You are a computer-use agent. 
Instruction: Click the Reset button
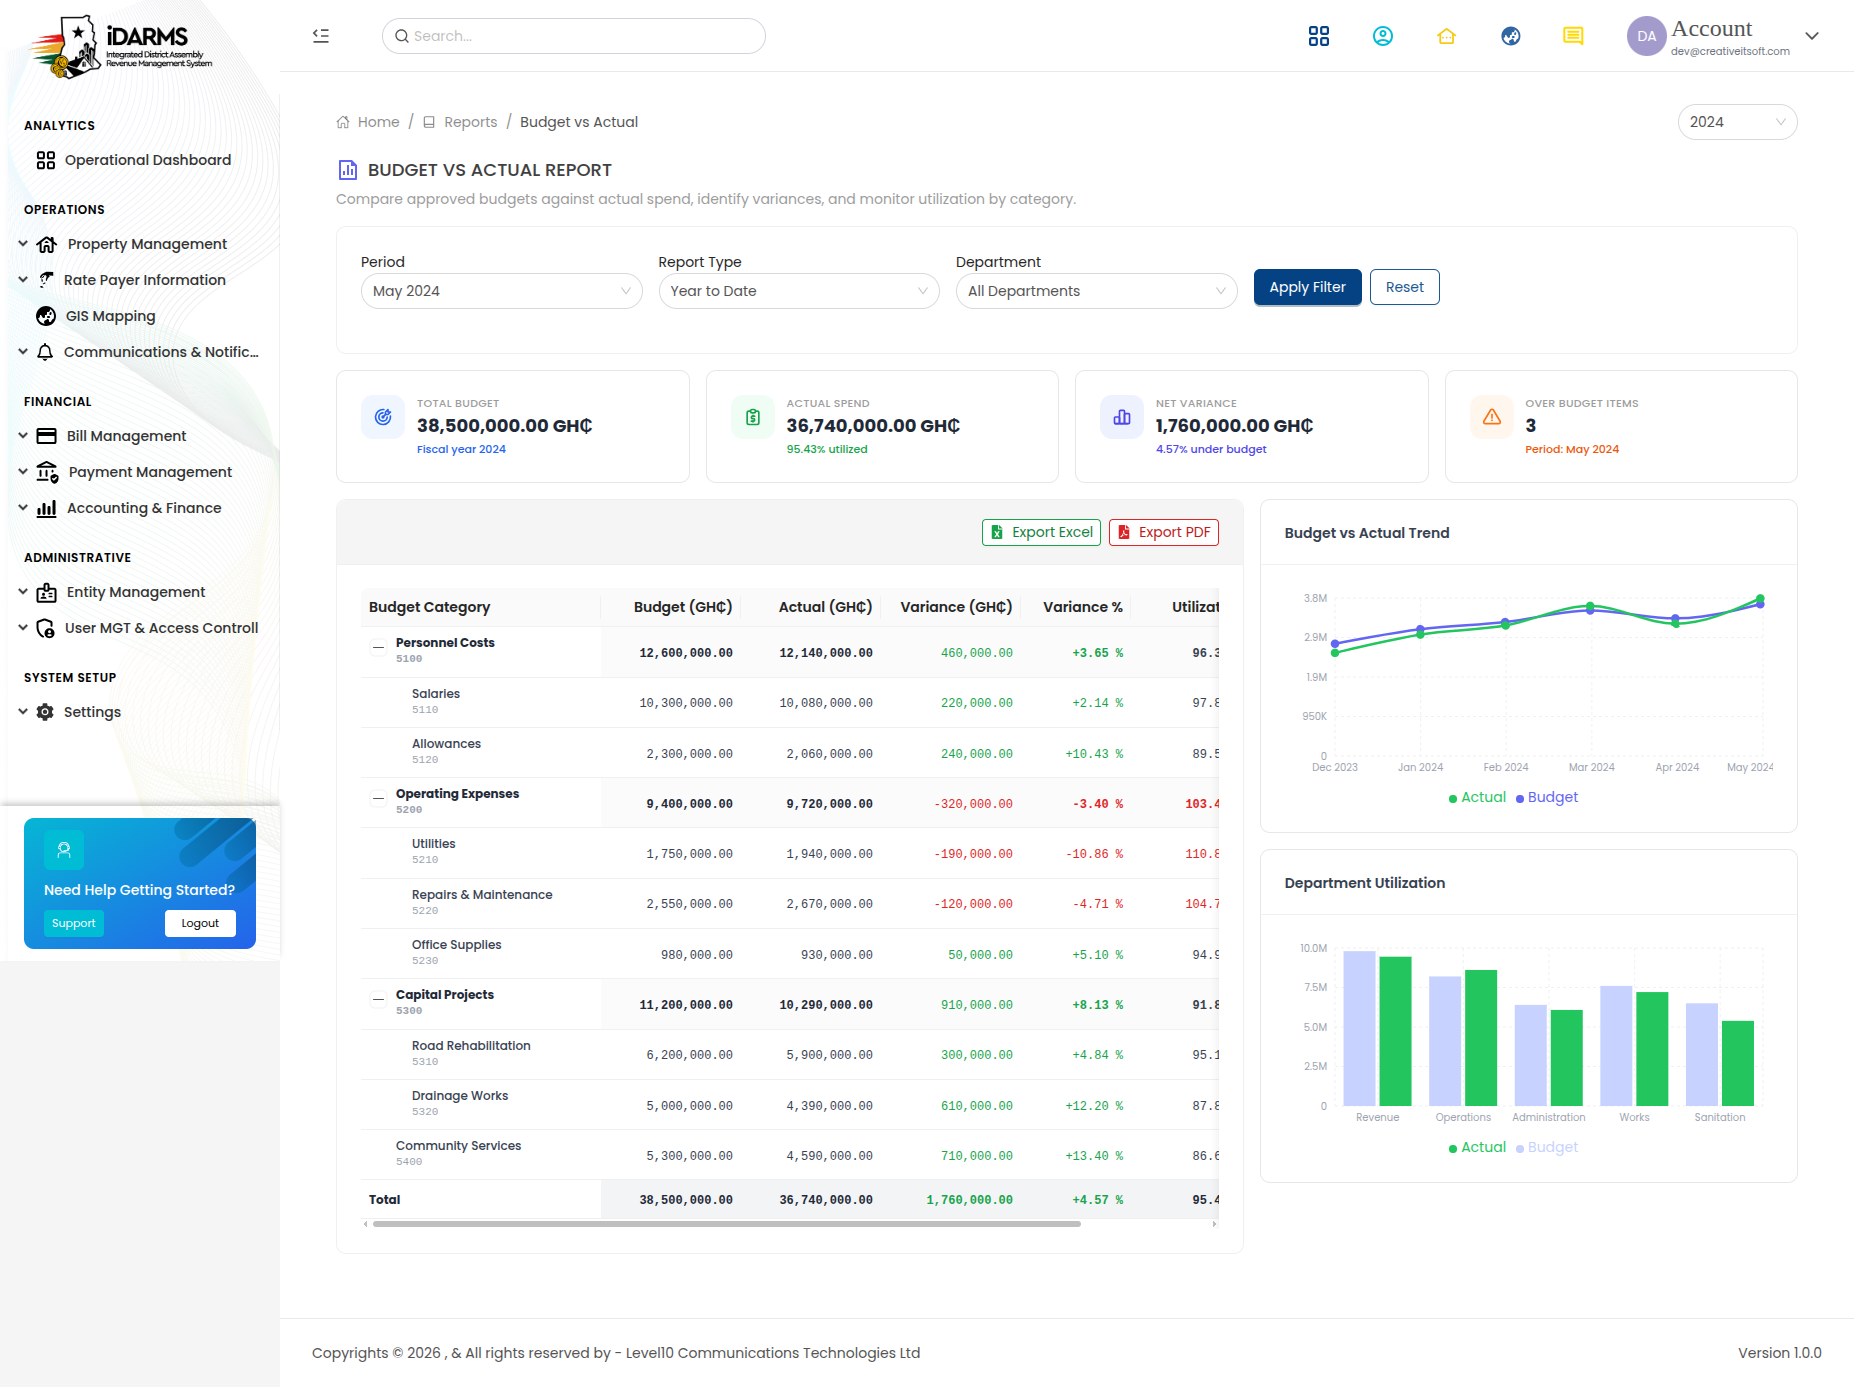coord(1404,287)
